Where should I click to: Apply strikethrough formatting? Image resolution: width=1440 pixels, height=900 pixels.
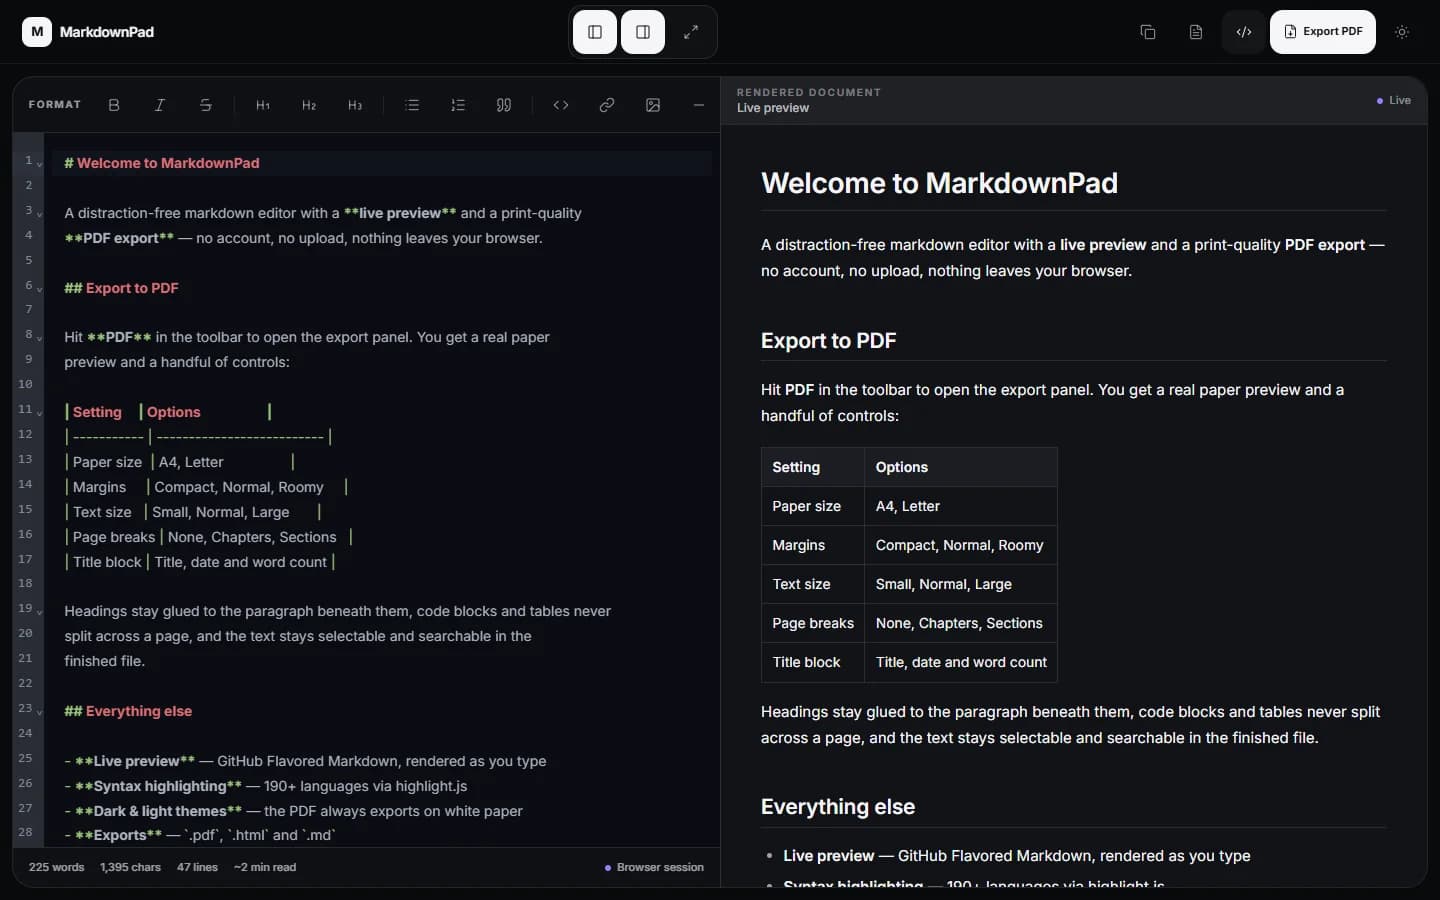pyautogui.click(x=206, y=105)
